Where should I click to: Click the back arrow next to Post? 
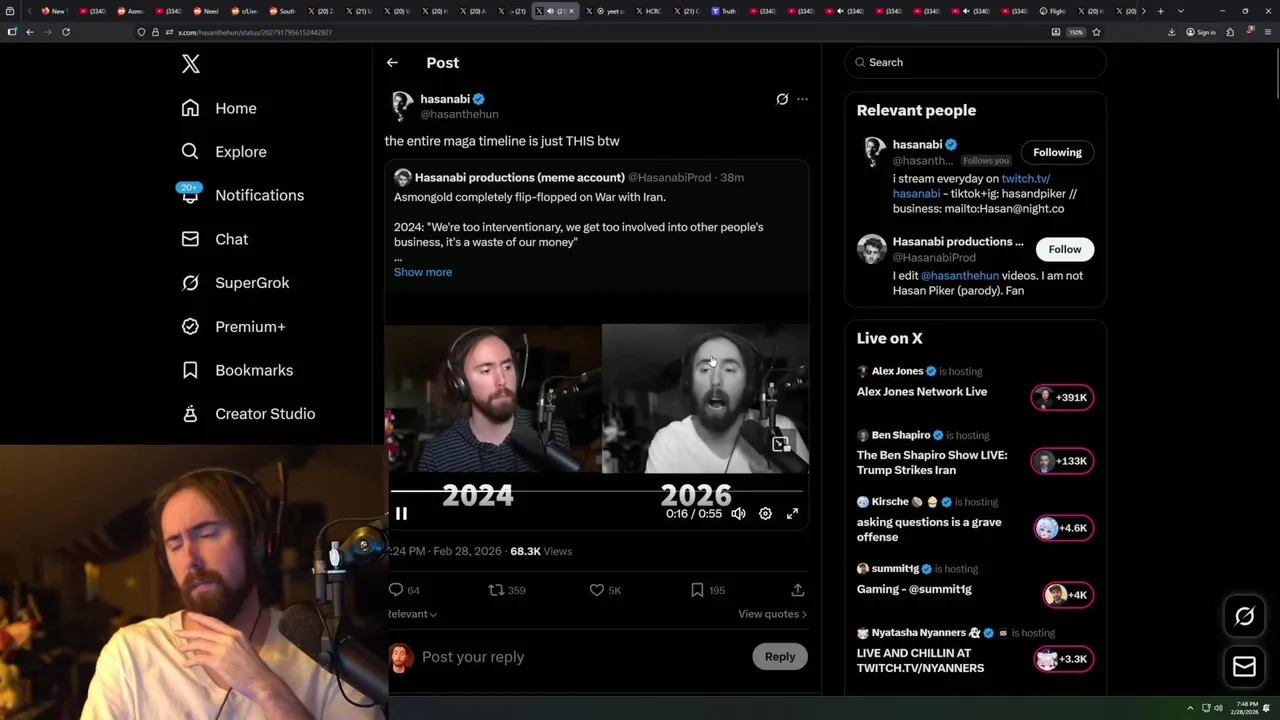[392, 62]
